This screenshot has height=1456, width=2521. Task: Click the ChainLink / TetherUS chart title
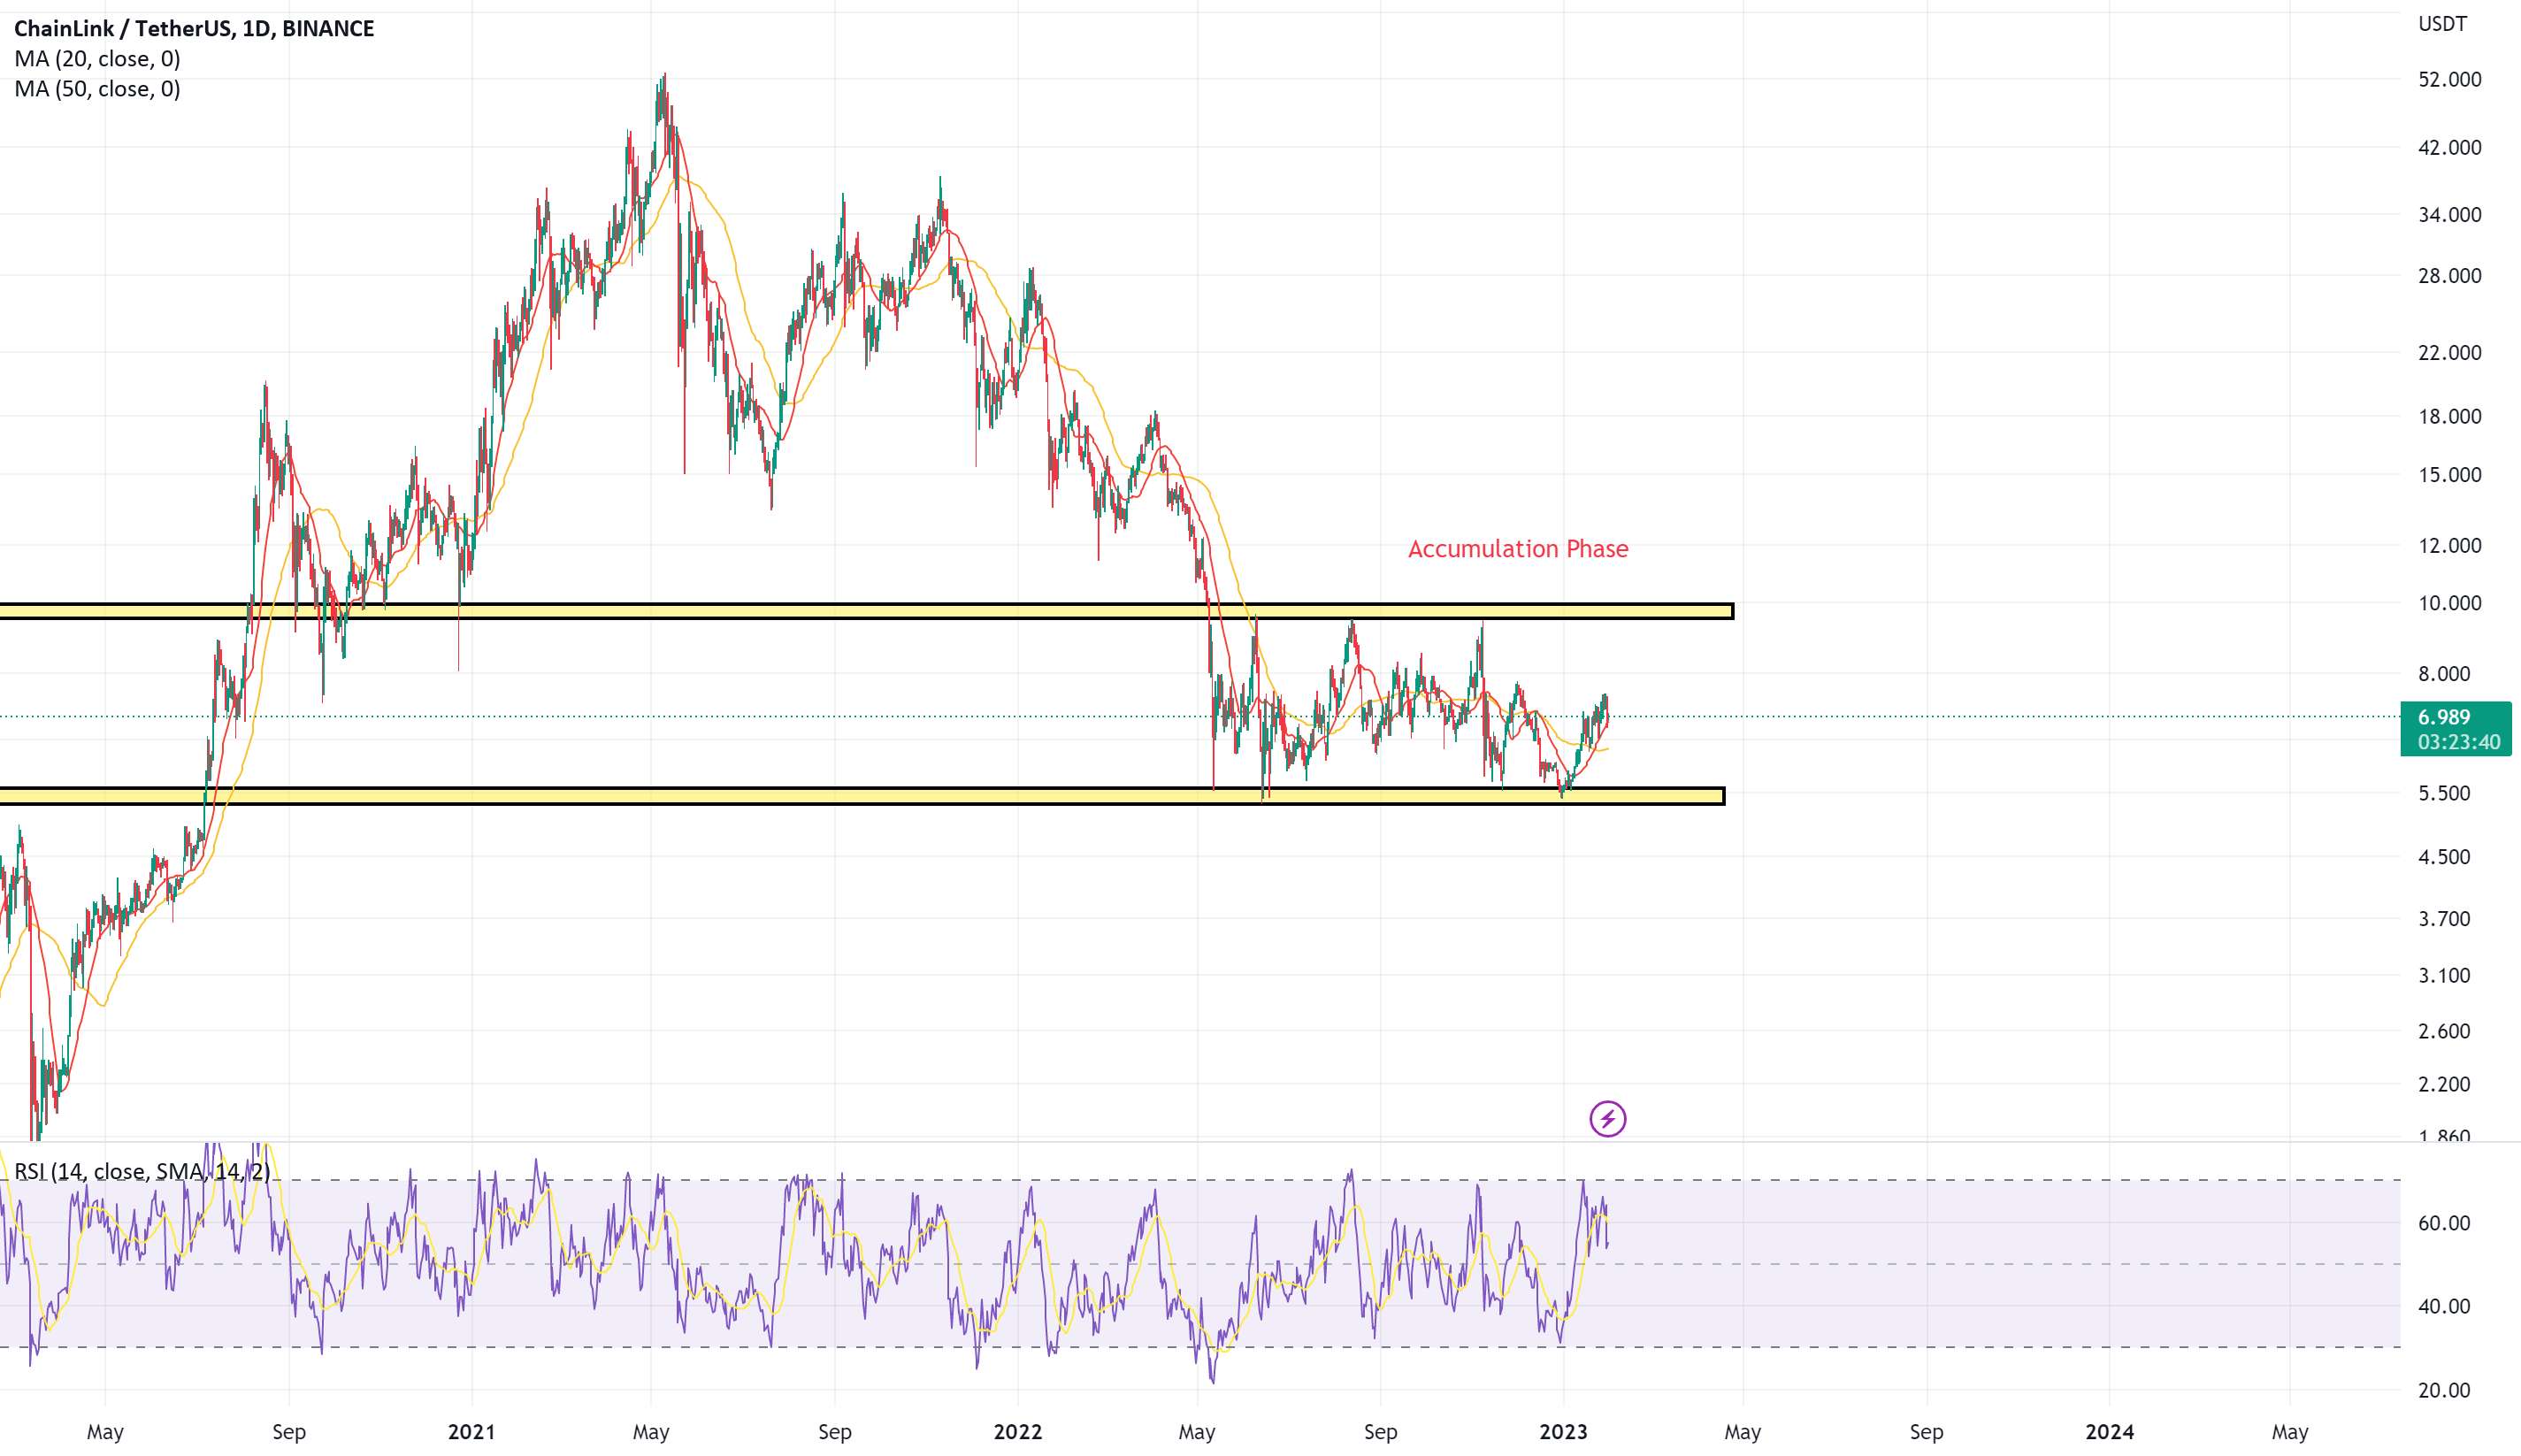(x=194, y=28)
